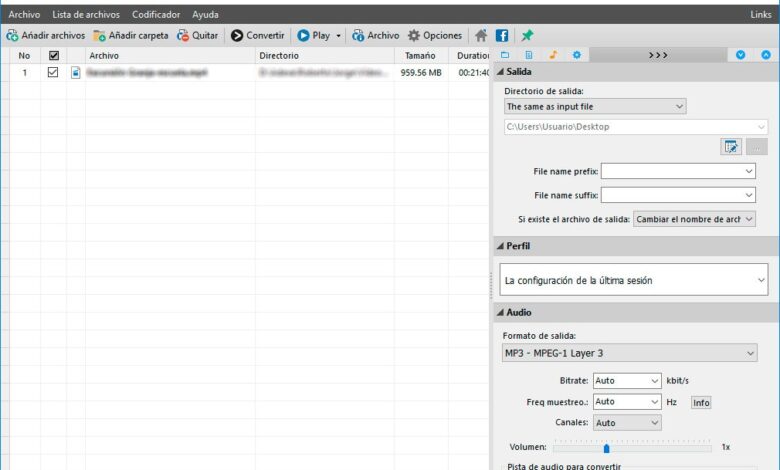Click the Archivo toolbar button

pyautogui.click(x=376, y=35)
